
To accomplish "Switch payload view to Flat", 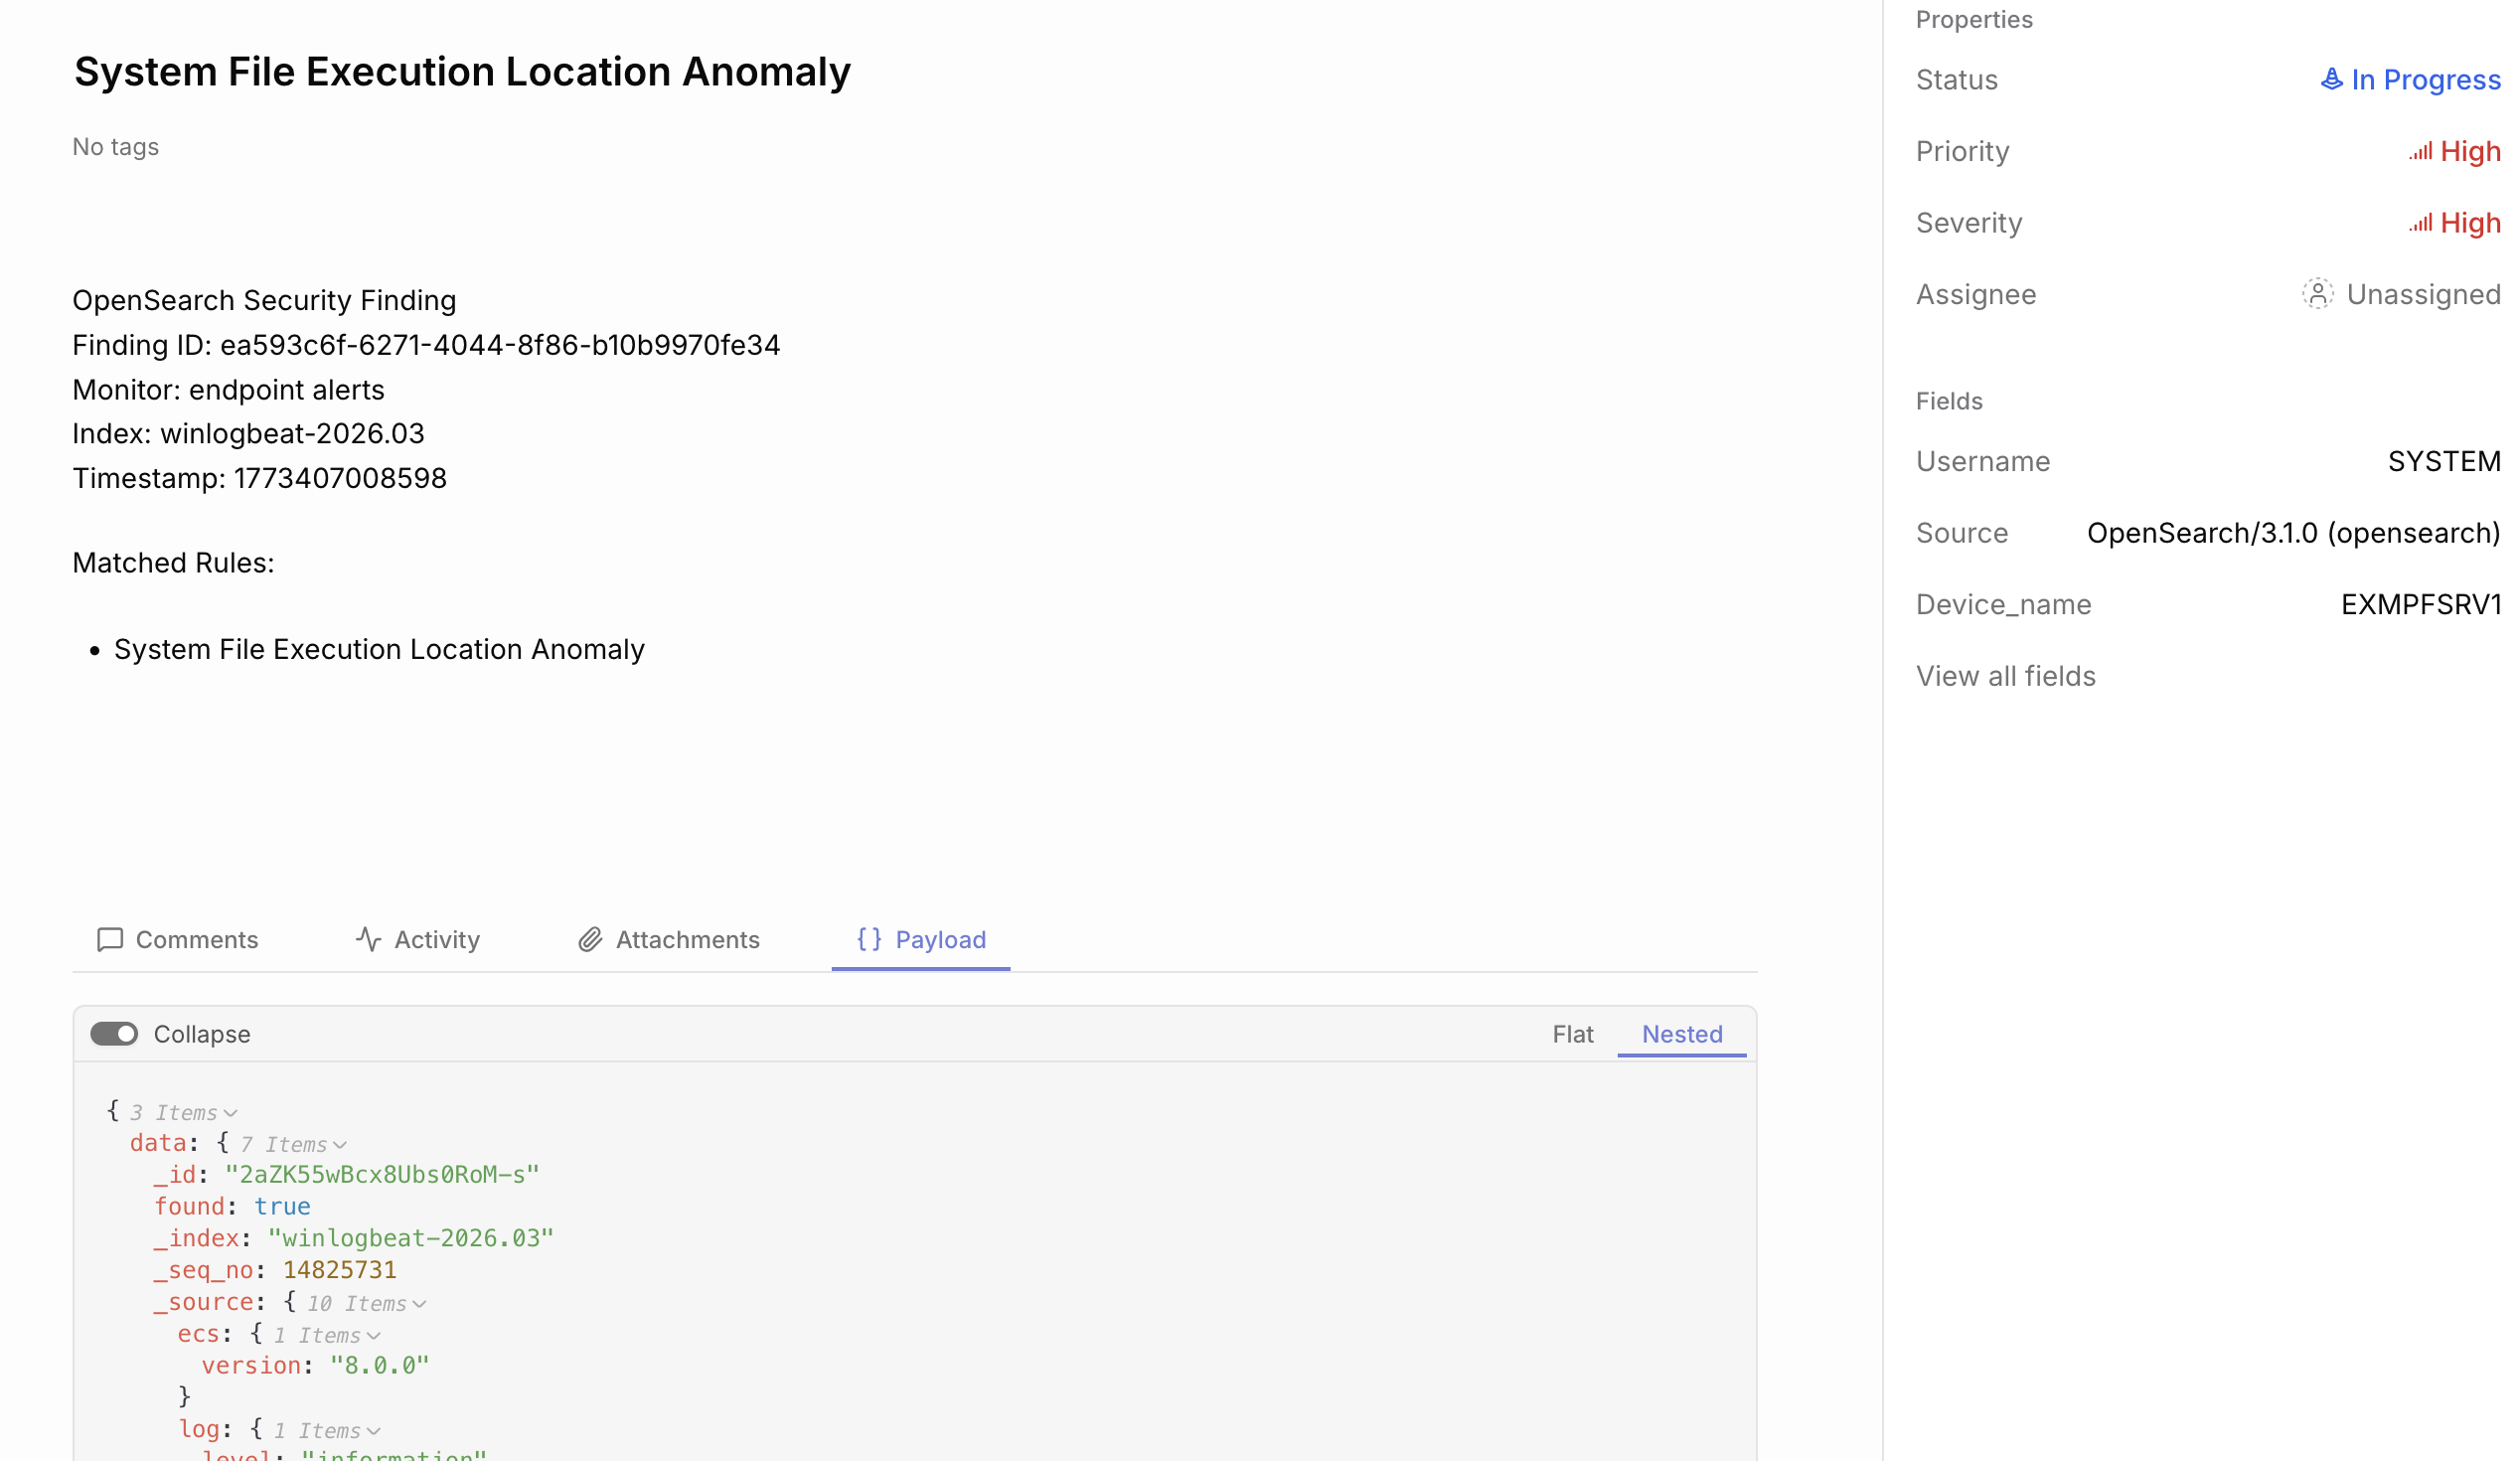I will click(x=1572, y=1034).
